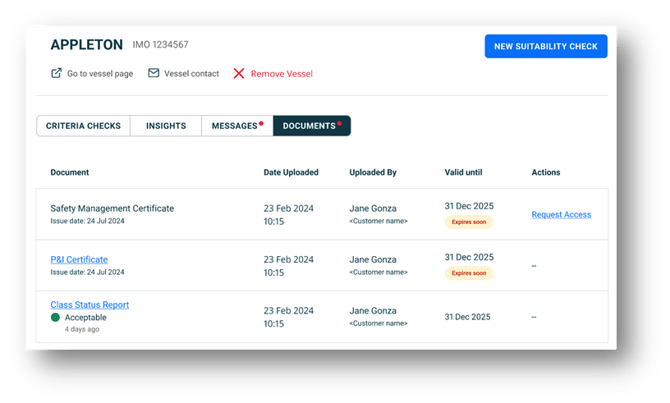The width and height of the screenshot is (670, 403).
Task: Select the Documents tab
Action: click(309, 126)
